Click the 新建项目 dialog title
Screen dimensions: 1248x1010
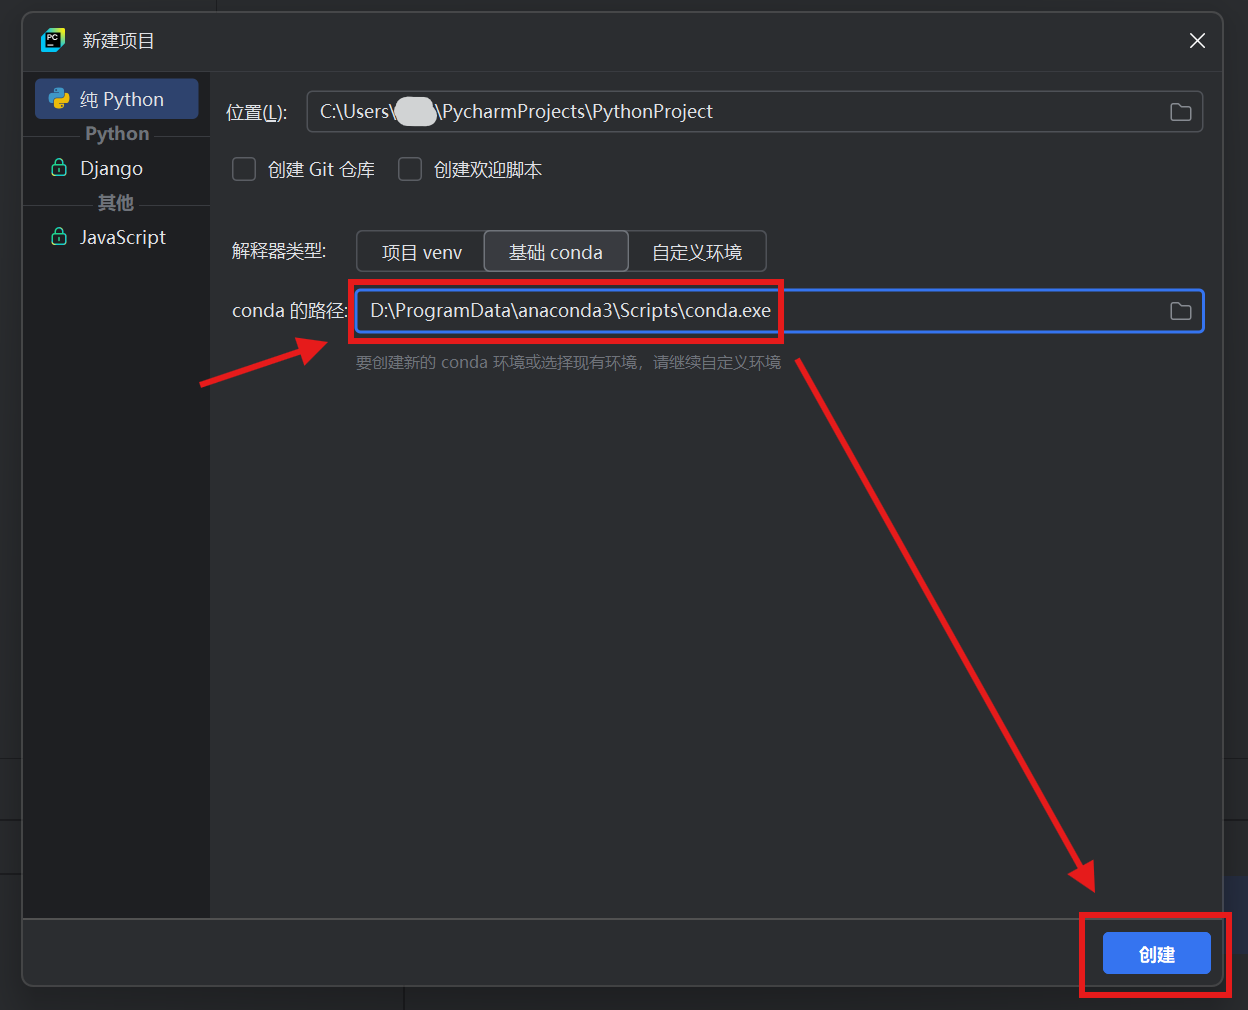tap(118, 41)
